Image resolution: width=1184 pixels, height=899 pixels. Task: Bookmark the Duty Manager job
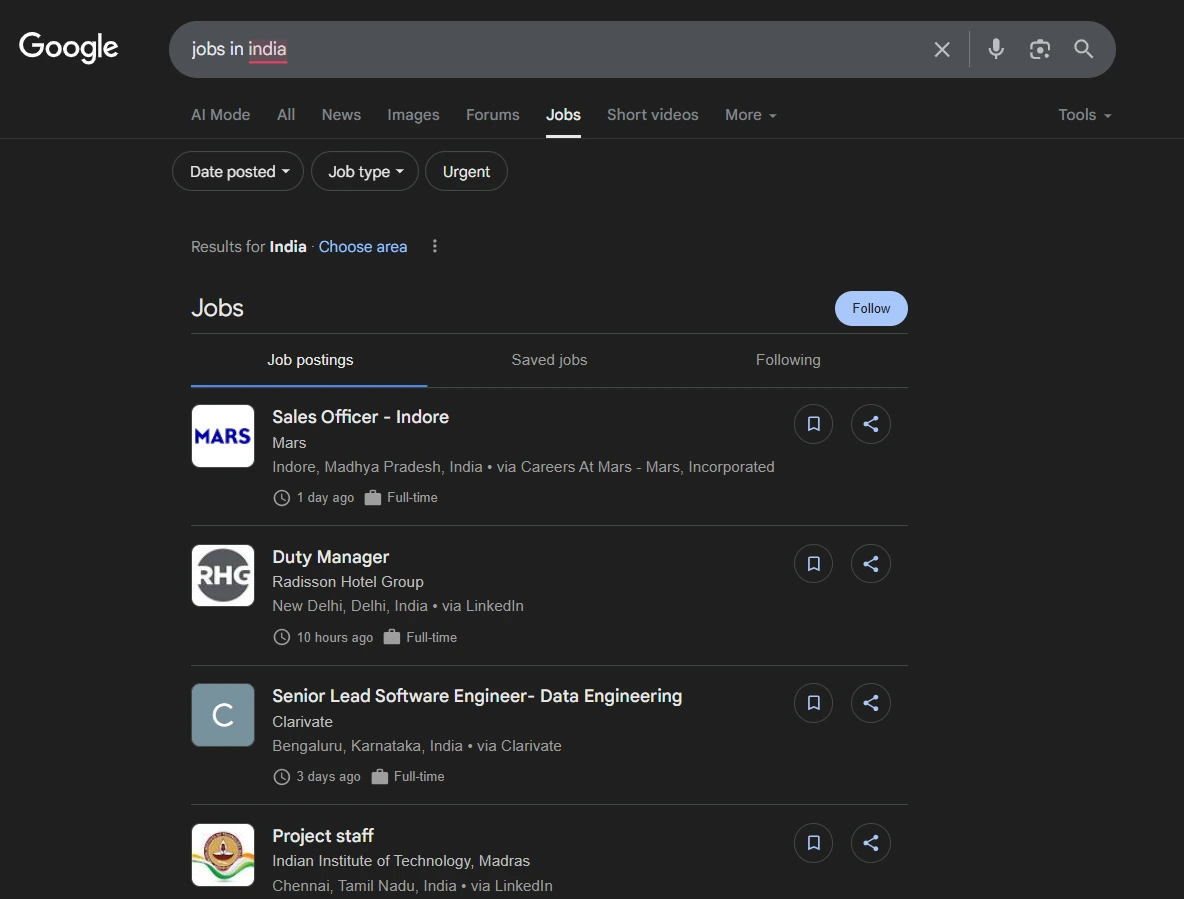[x=813, y=564]
